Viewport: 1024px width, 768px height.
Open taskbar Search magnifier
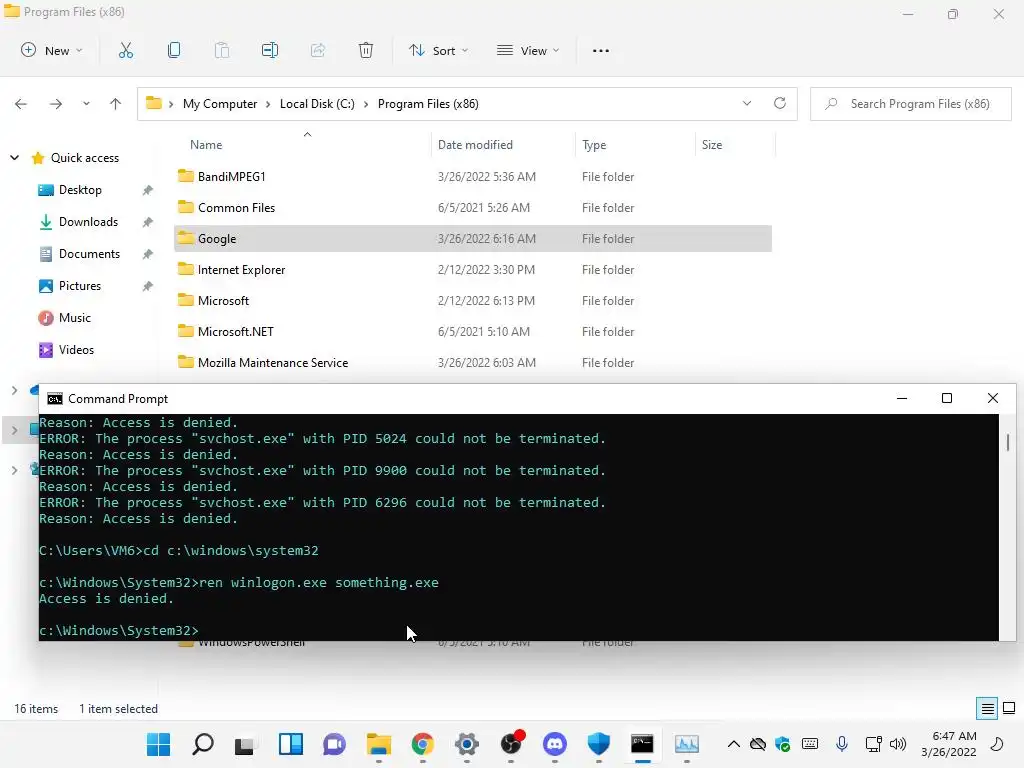pos(202,744)
